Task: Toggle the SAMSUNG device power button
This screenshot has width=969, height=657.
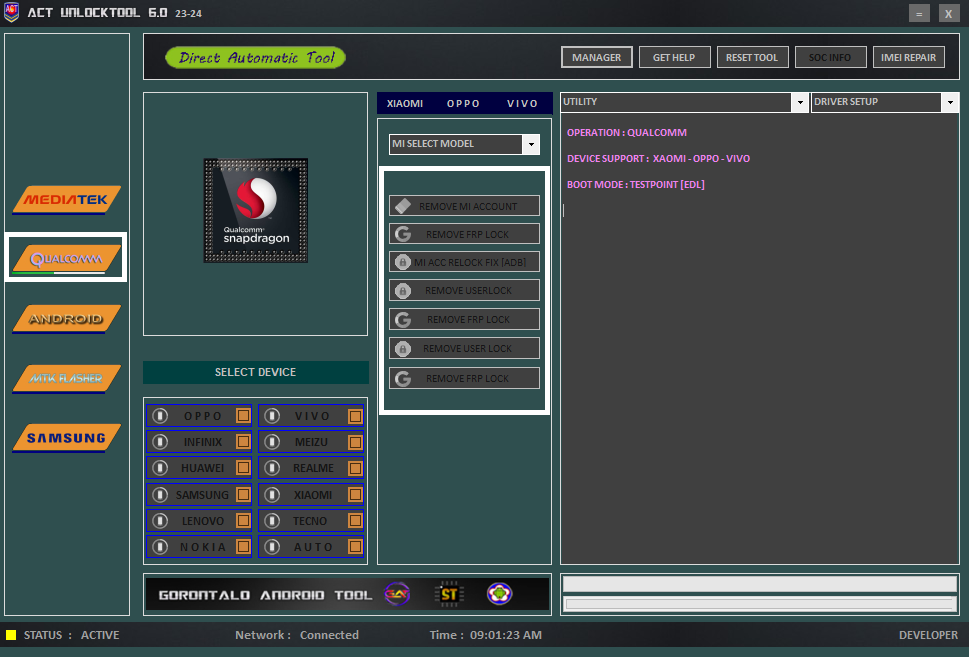Action: pyautogui.click(x=160, y=494)
